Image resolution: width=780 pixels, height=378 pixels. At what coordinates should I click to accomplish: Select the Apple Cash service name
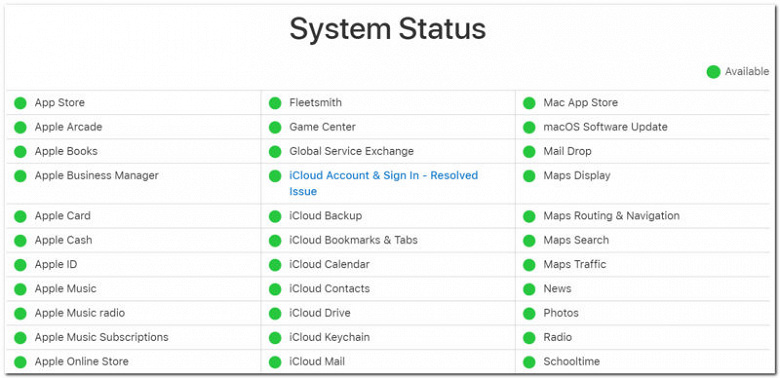[x=63, y=240]
